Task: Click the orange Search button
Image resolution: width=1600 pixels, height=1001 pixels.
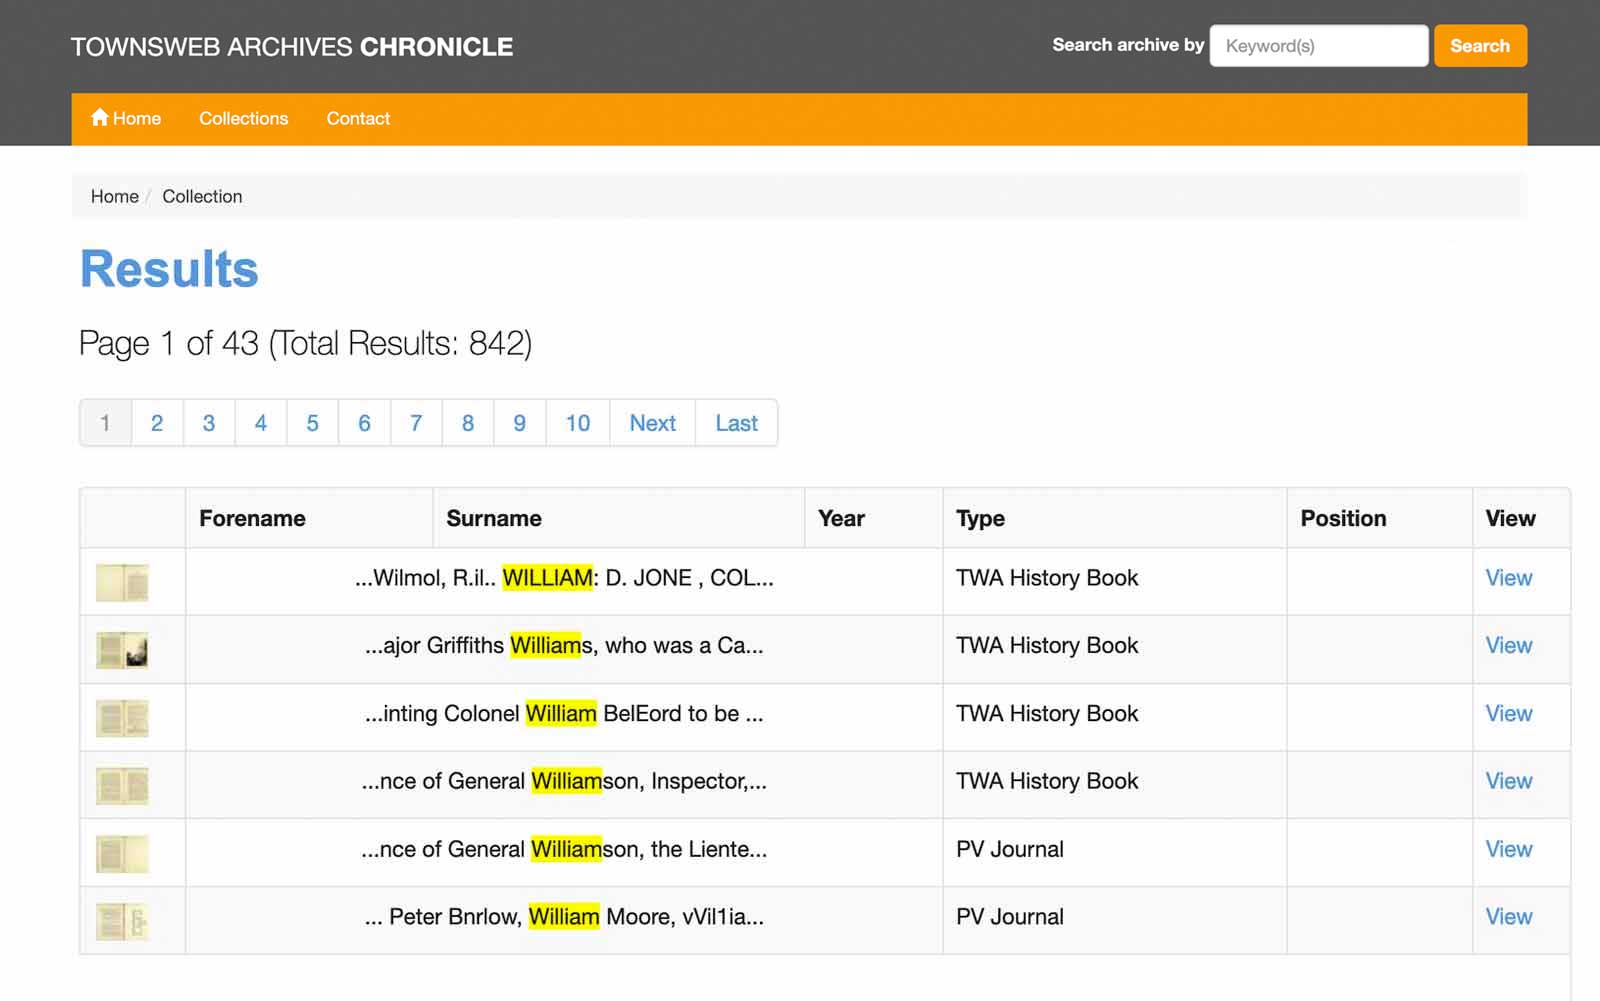Action: pyautogui.click(x=1480, y=46)
